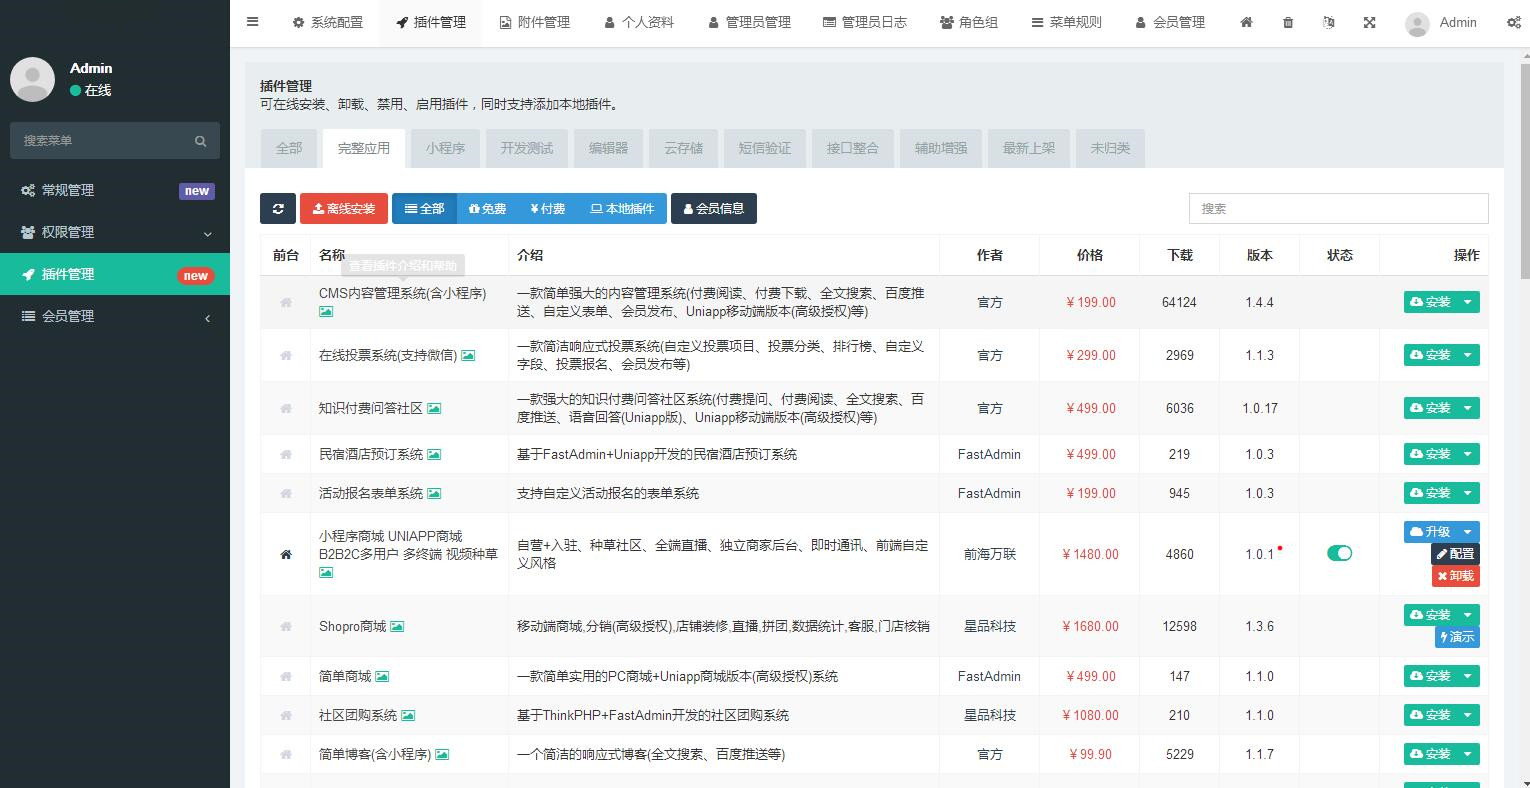1530x788 pixels.
Task: Switch to the 编辑器 category tab
Action: pos(608,148)
